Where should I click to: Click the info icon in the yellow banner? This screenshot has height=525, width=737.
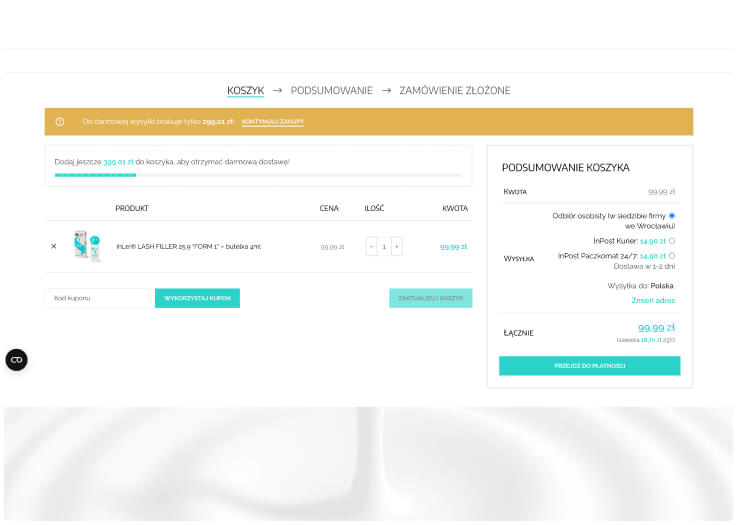pos(60,122)
